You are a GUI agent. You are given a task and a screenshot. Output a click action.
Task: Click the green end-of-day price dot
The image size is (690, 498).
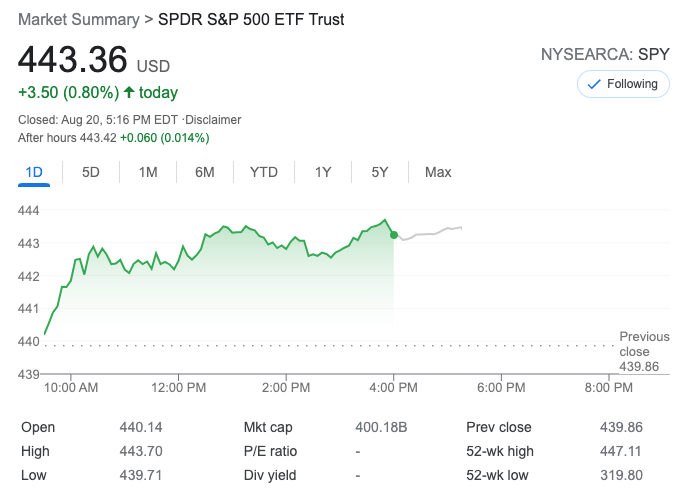coord(393,234)
